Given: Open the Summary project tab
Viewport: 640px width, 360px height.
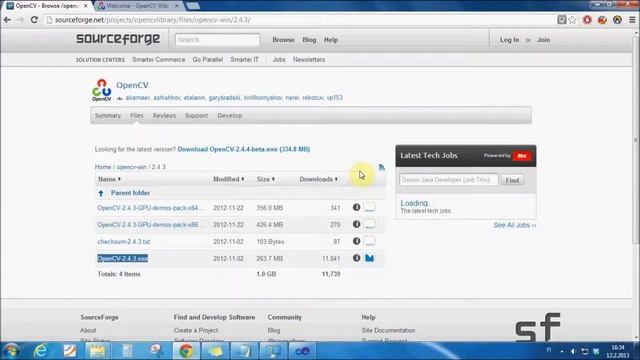Looking at the screenshot, I should tap(108, 116).
